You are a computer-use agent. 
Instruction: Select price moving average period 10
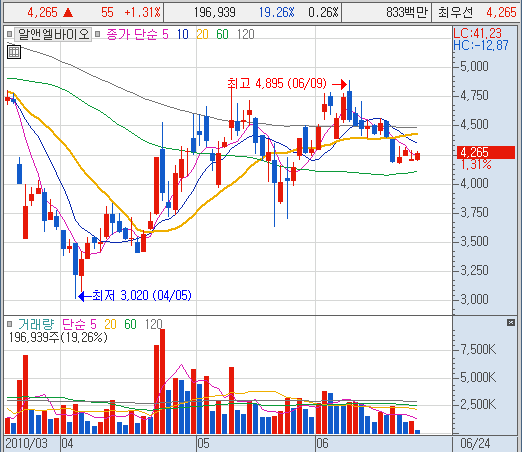click(x=183, y=34)
